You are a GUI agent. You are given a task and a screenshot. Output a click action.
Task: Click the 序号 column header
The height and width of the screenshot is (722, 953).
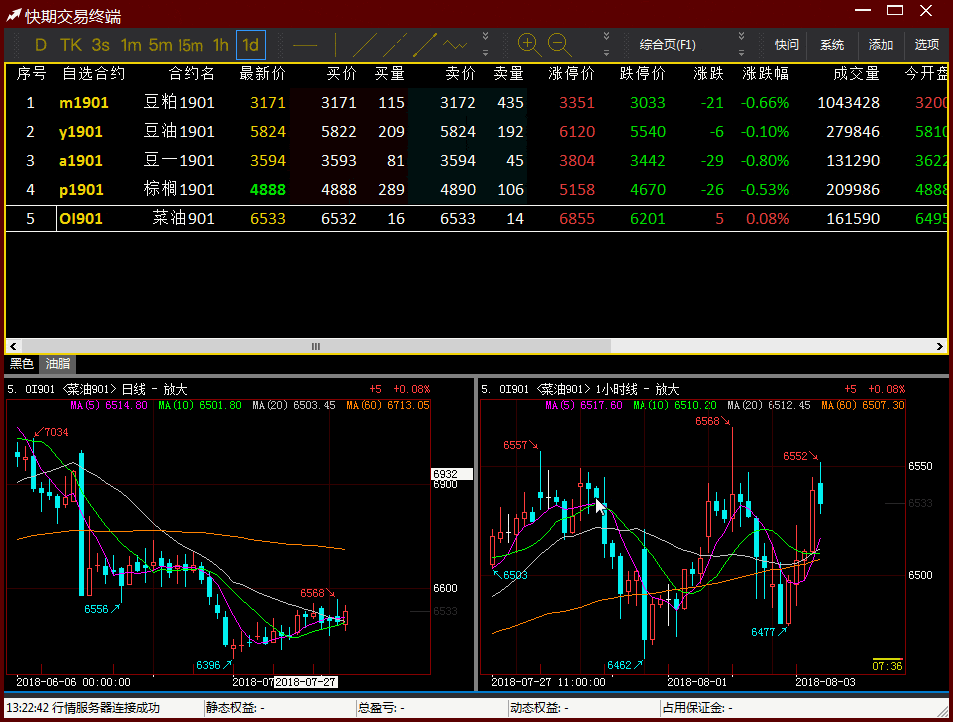click(x=31, y=74)
